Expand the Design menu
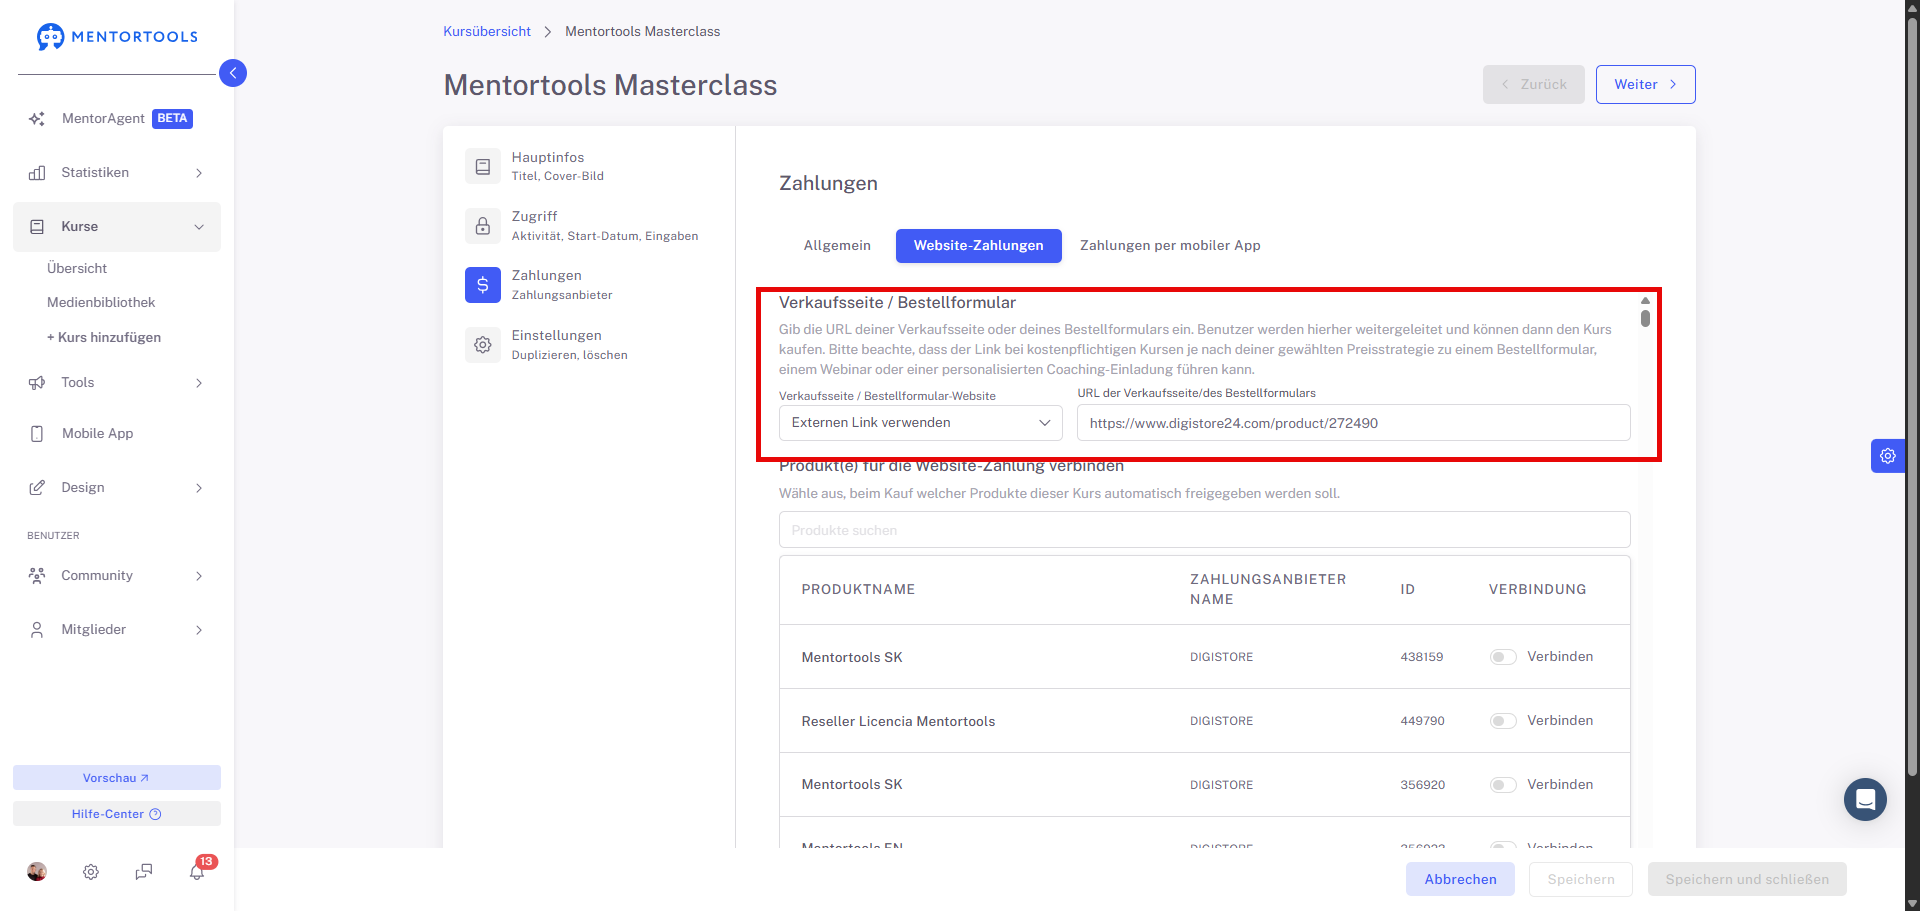 click(199, 488)
